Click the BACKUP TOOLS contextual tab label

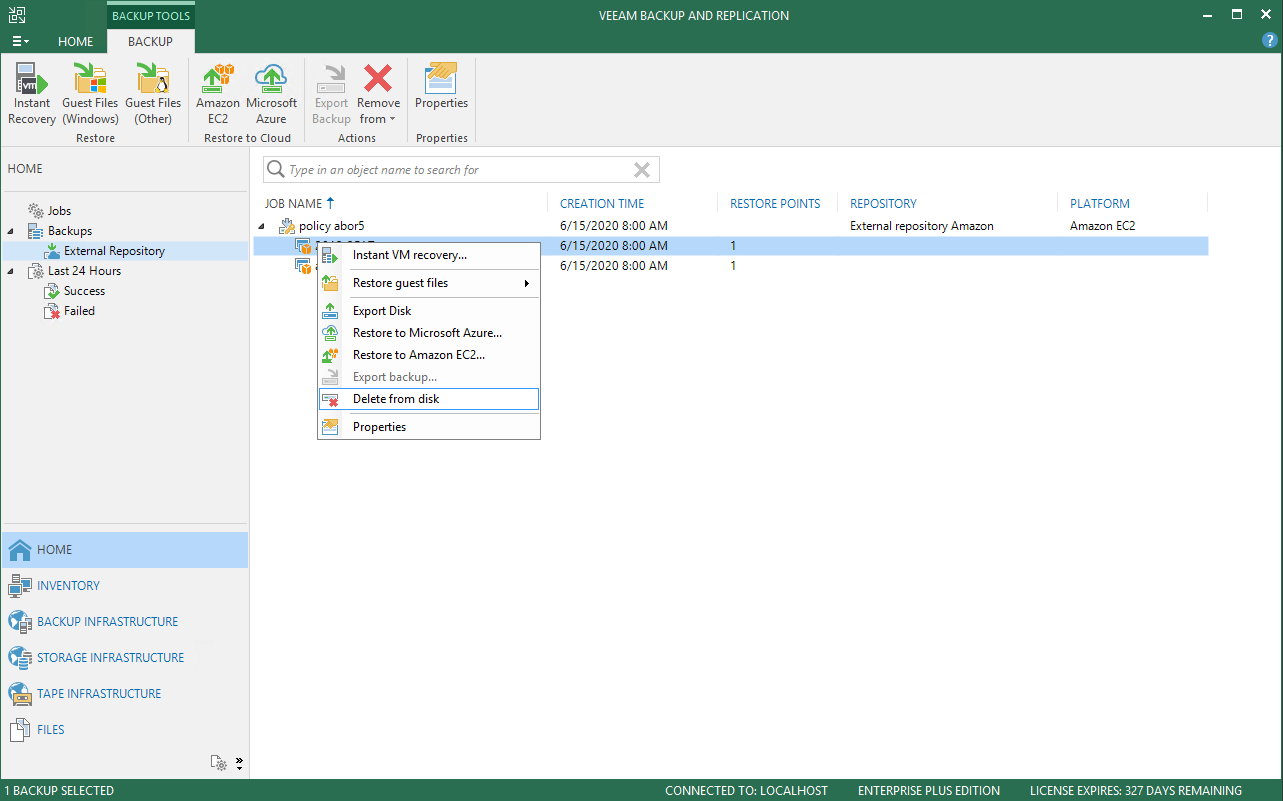[x=151, y=16]
